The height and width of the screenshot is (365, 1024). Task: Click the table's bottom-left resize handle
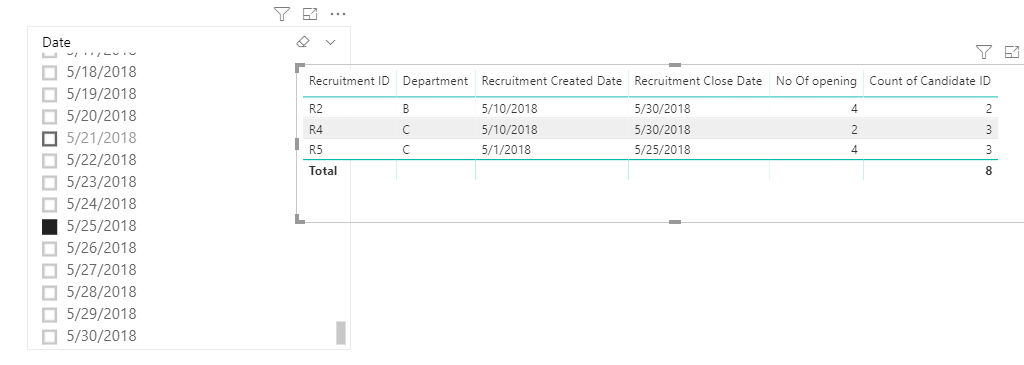pos(300,219)
